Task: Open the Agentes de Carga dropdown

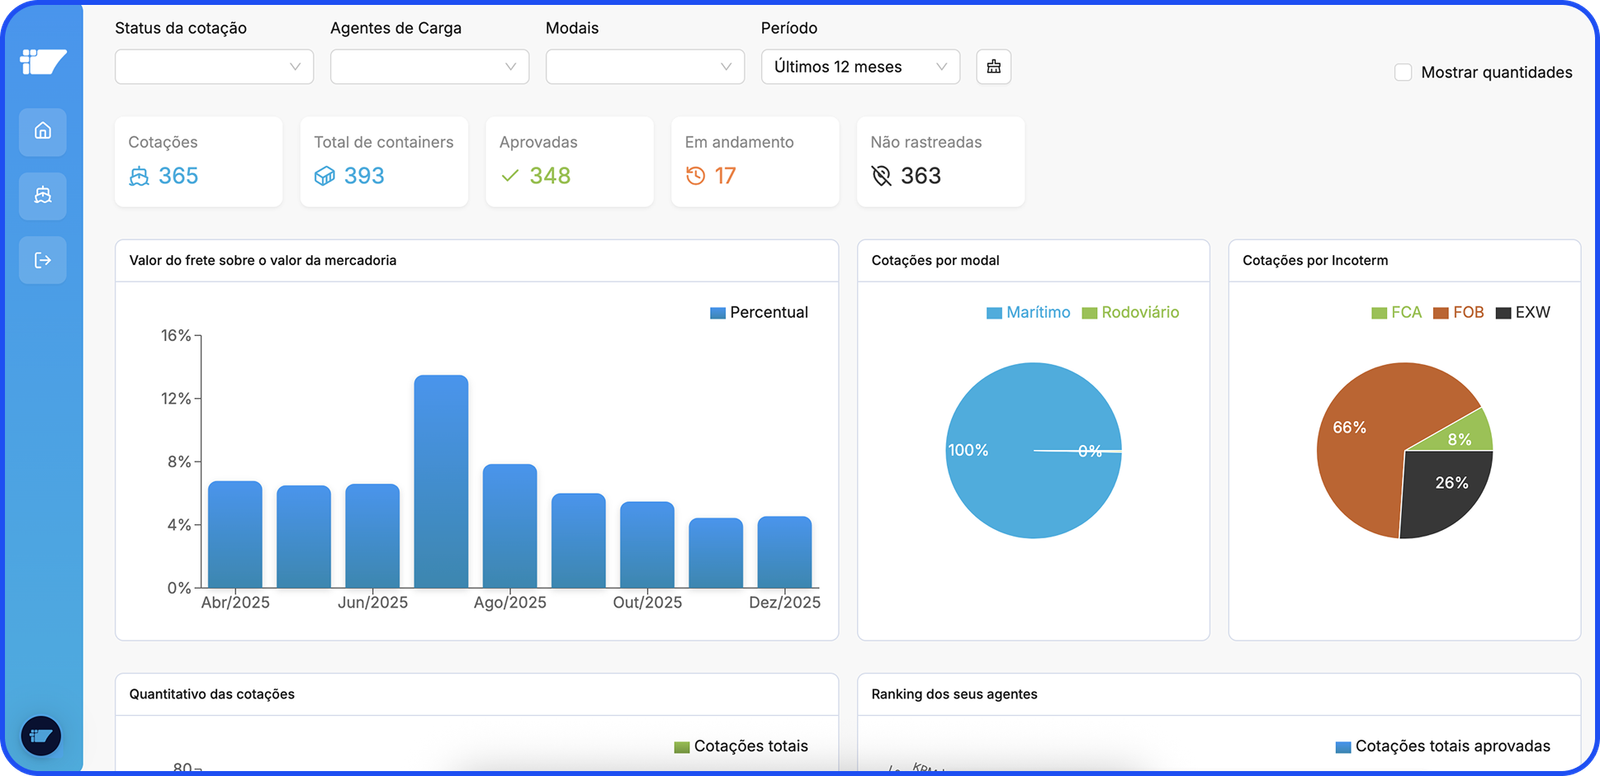Action: (430, 67)
